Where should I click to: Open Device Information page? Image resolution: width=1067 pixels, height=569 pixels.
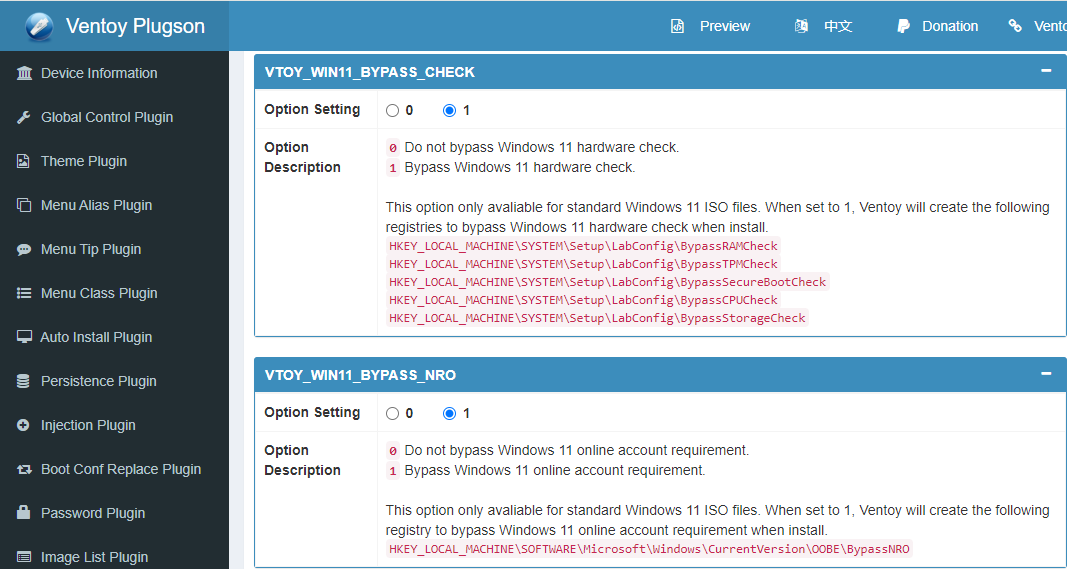(x=99, y=74)
